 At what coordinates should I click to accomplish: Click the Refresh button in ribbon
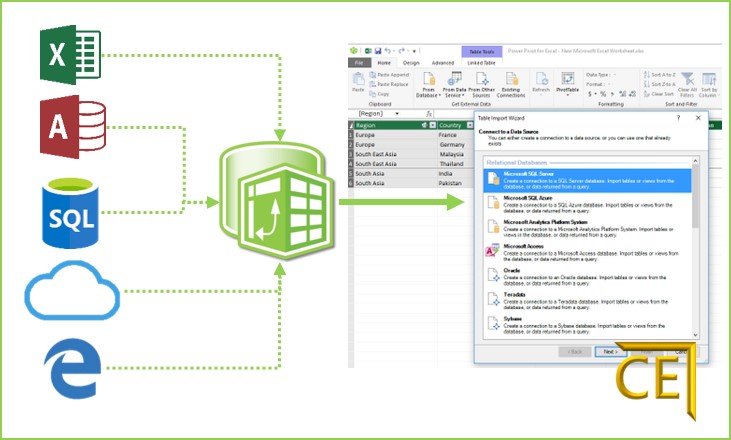click(x=541, y=84)
